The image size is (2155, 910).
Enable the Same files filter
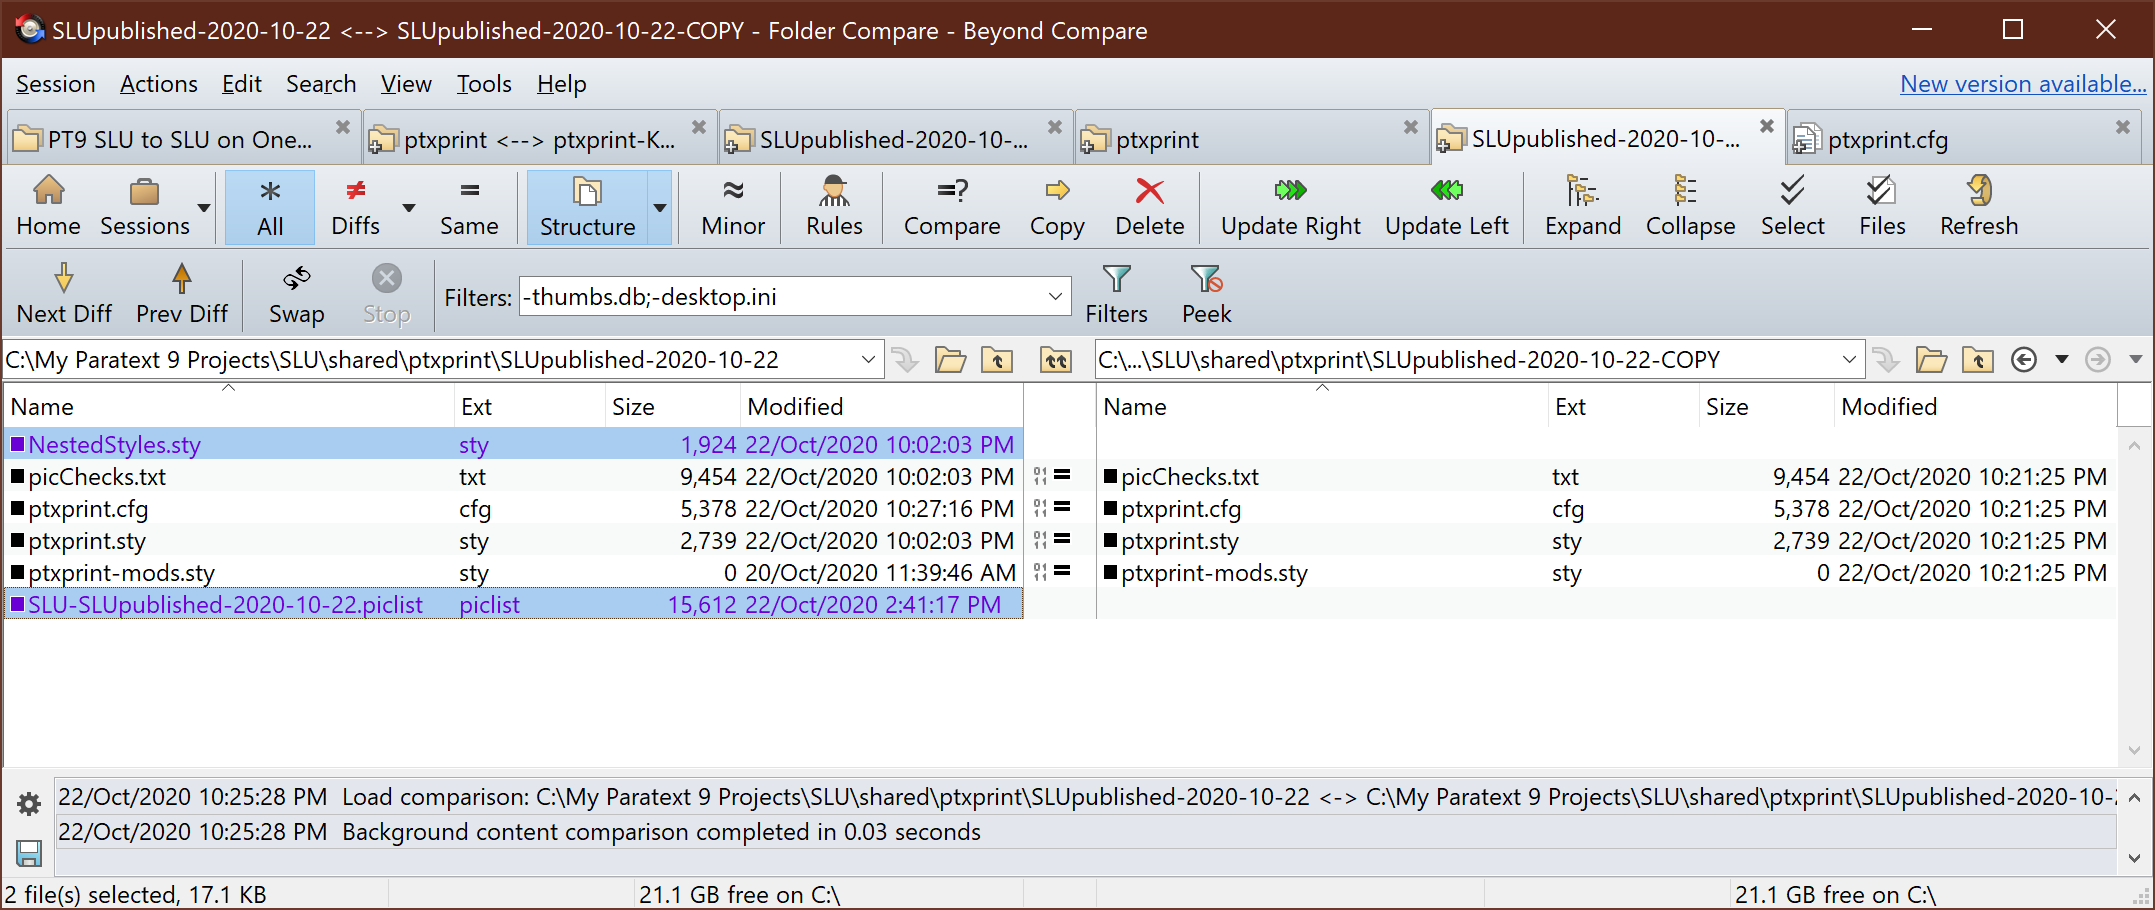click(469, 205)
